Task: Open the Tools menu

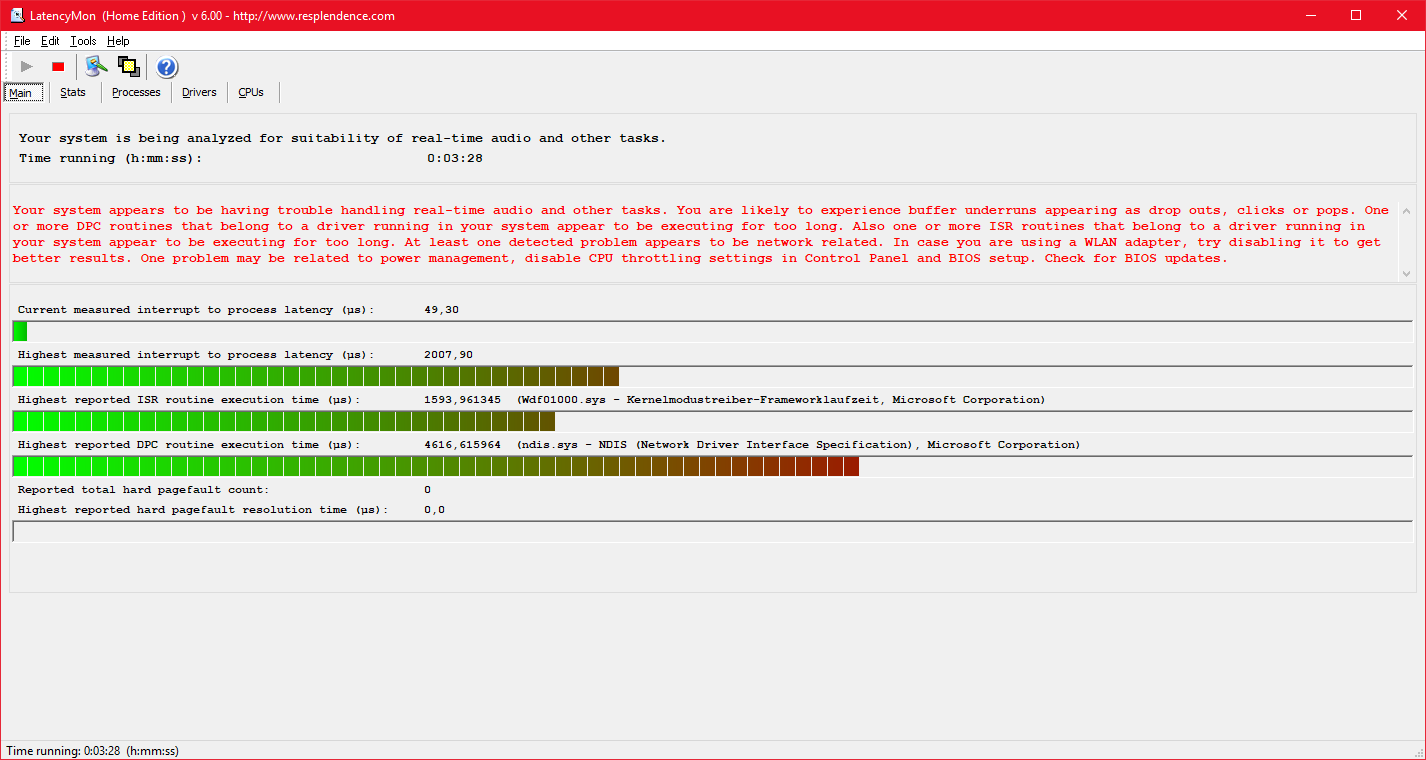Action: [83, 41]
